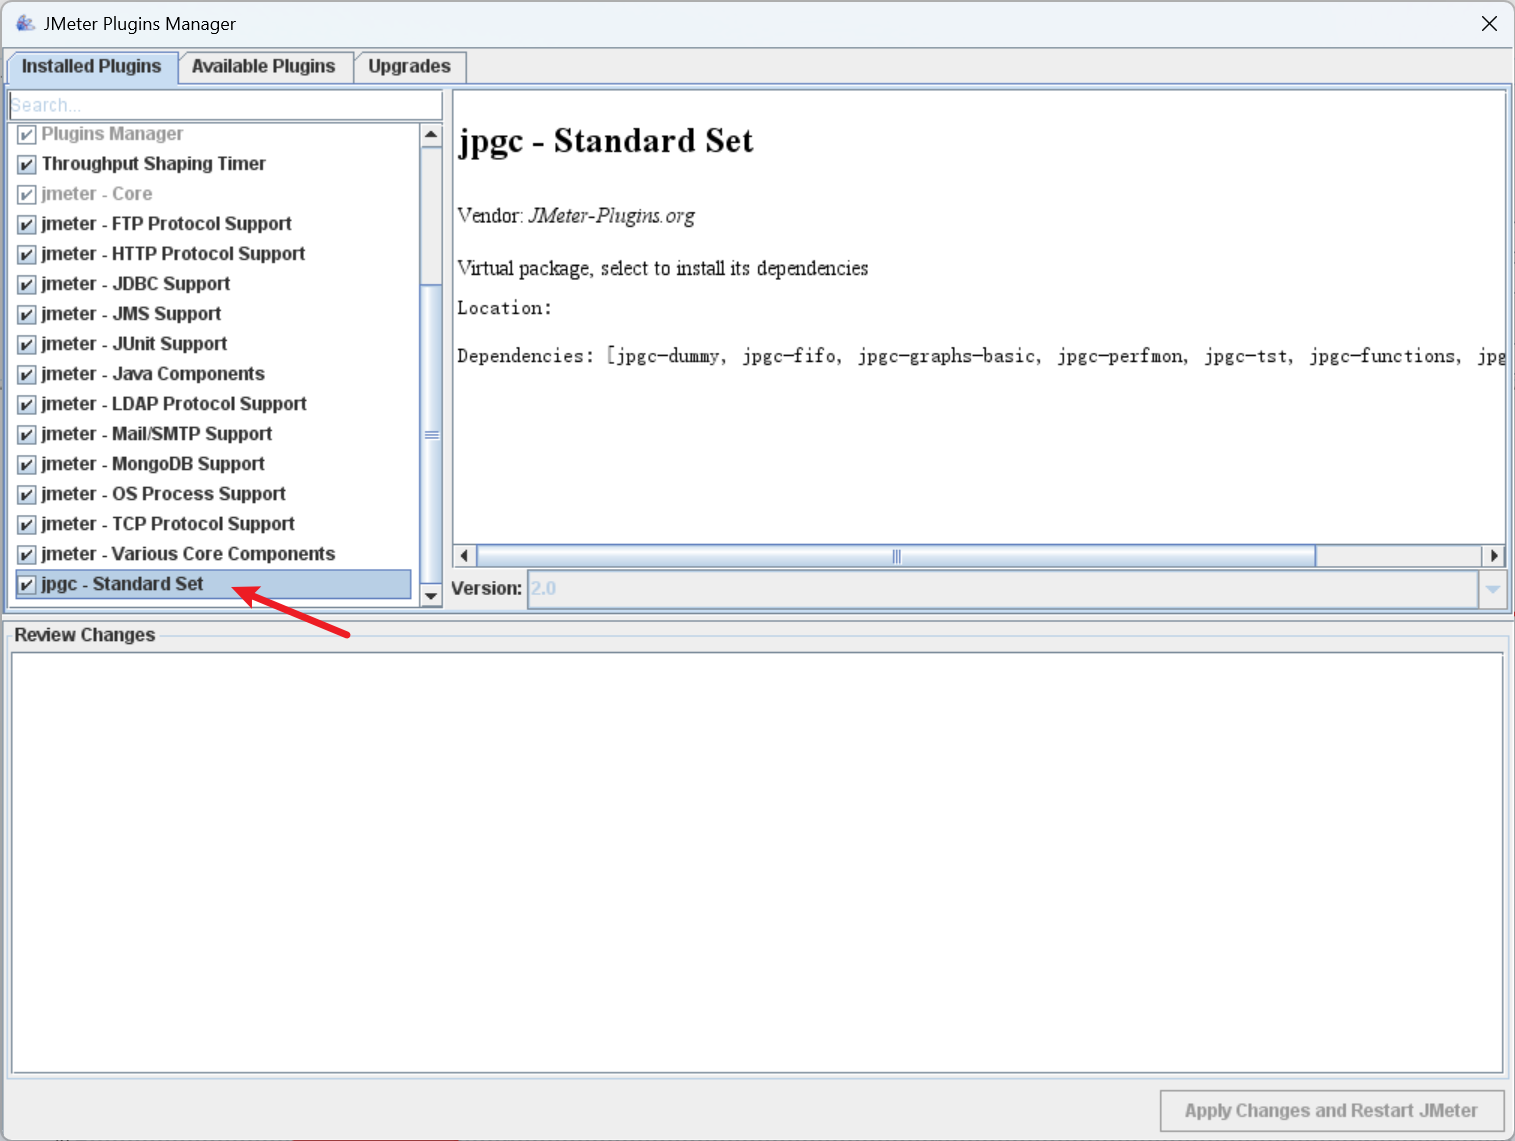1515x1141 pixels.
Task: Uncheck jmeter - LDAP Protocol Support checkbox
Action: coord(27,404)
